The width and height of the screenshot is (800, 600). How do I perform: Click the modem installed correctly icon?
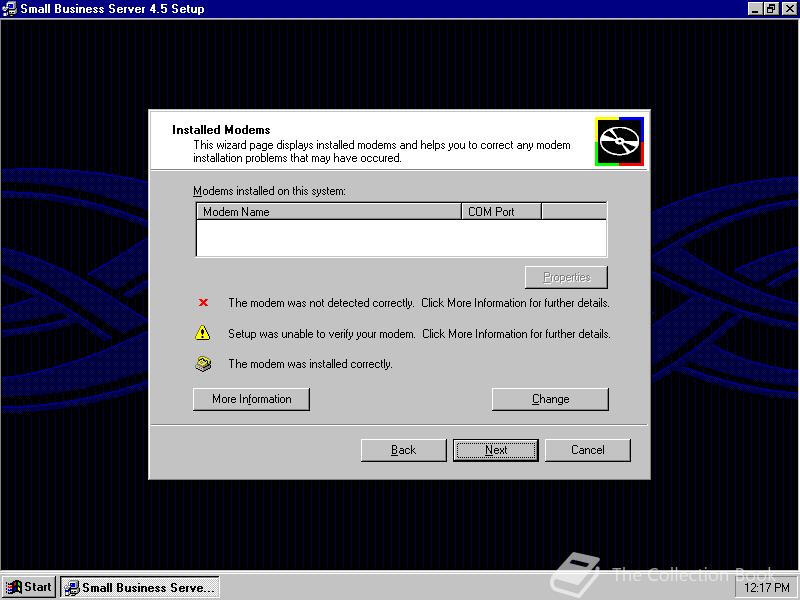pos(203,364)
